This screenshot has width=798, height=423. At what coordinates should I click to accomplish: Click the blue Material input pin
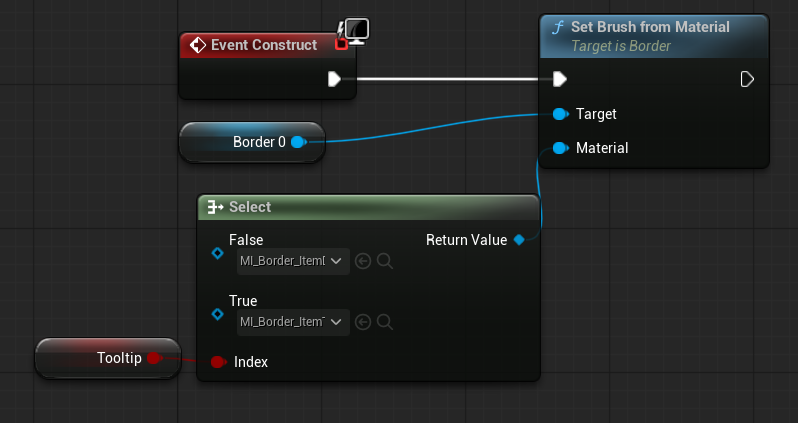559,148
